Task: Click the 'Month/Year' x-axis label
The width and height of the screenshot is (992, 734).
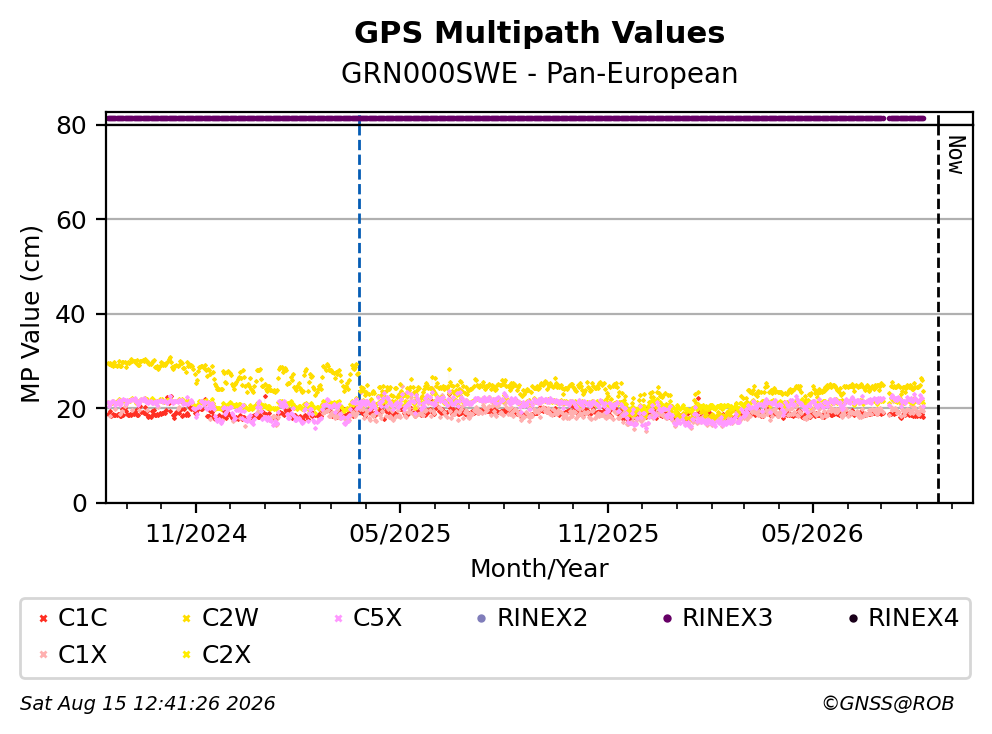Action: [x=539, y=568]
